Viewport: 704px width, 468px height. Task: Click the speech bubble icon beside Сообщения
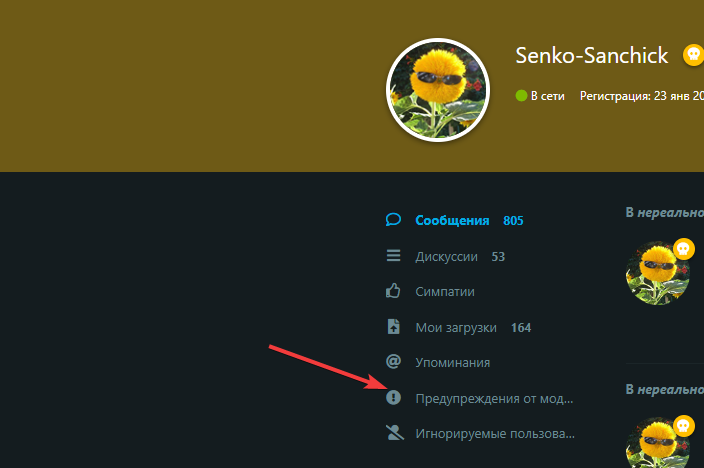pyautogui.click(x=393, y=220)
